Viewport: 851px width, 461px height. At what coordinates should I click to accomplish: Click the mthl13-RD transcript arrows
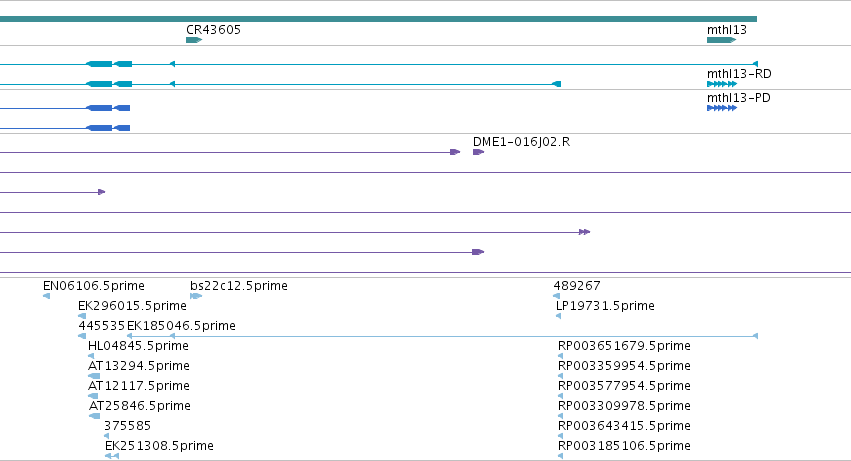pyautogui.click(x=722, y=84)
